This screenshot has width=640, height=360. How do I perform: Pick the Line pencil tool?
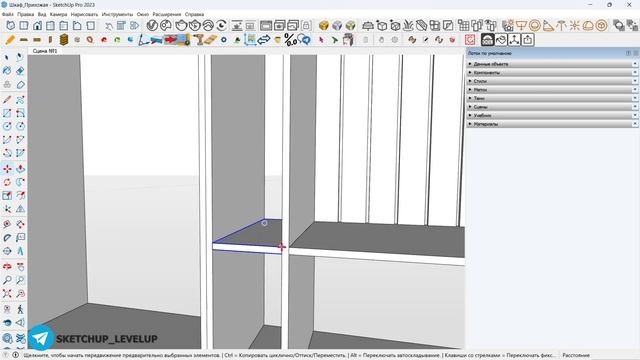pos(7,100)
